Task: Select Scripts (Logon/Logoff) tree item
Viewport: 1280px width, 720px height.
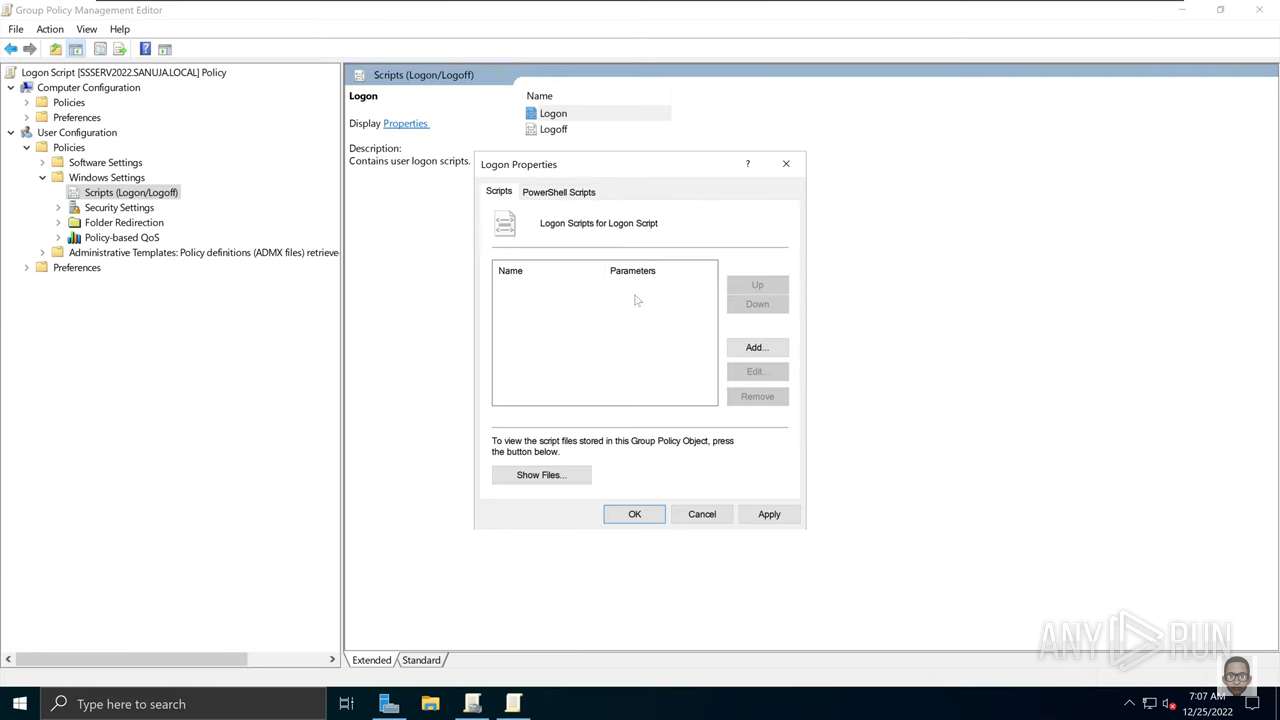Action: (131, 192)
